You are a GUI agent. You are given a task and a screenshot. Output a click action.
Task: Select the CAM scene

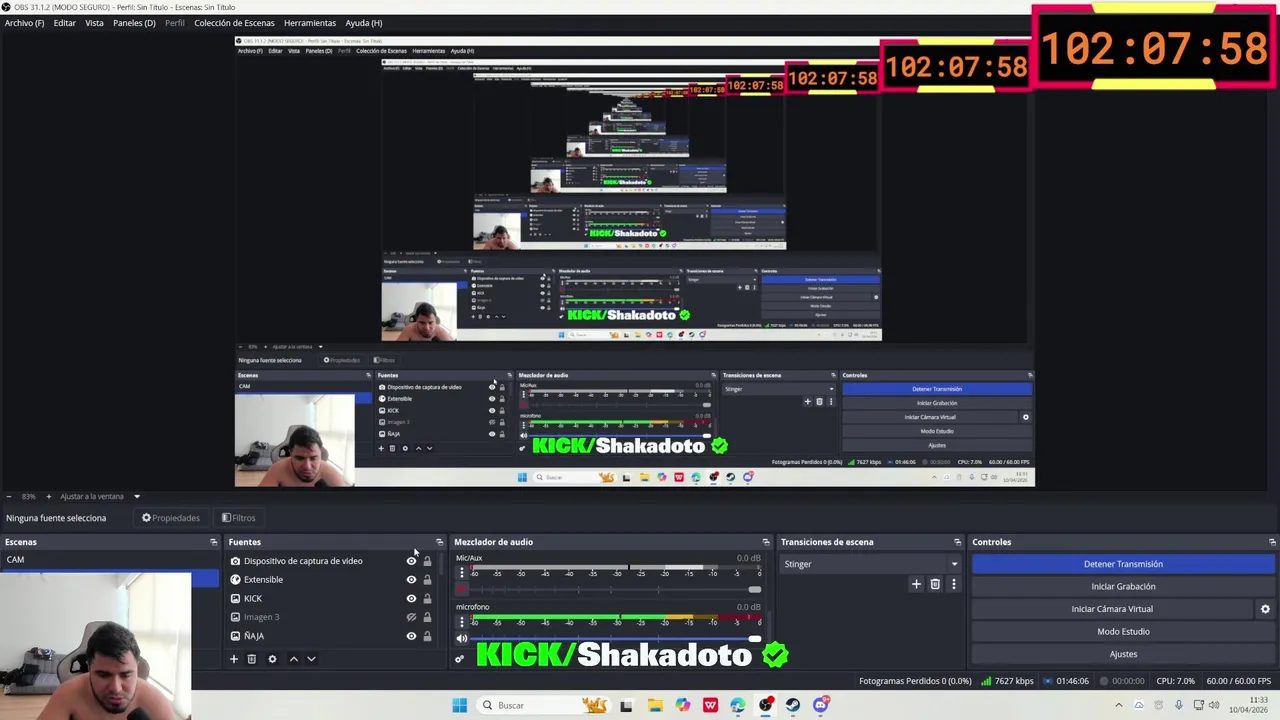click(x=109, y=560)
